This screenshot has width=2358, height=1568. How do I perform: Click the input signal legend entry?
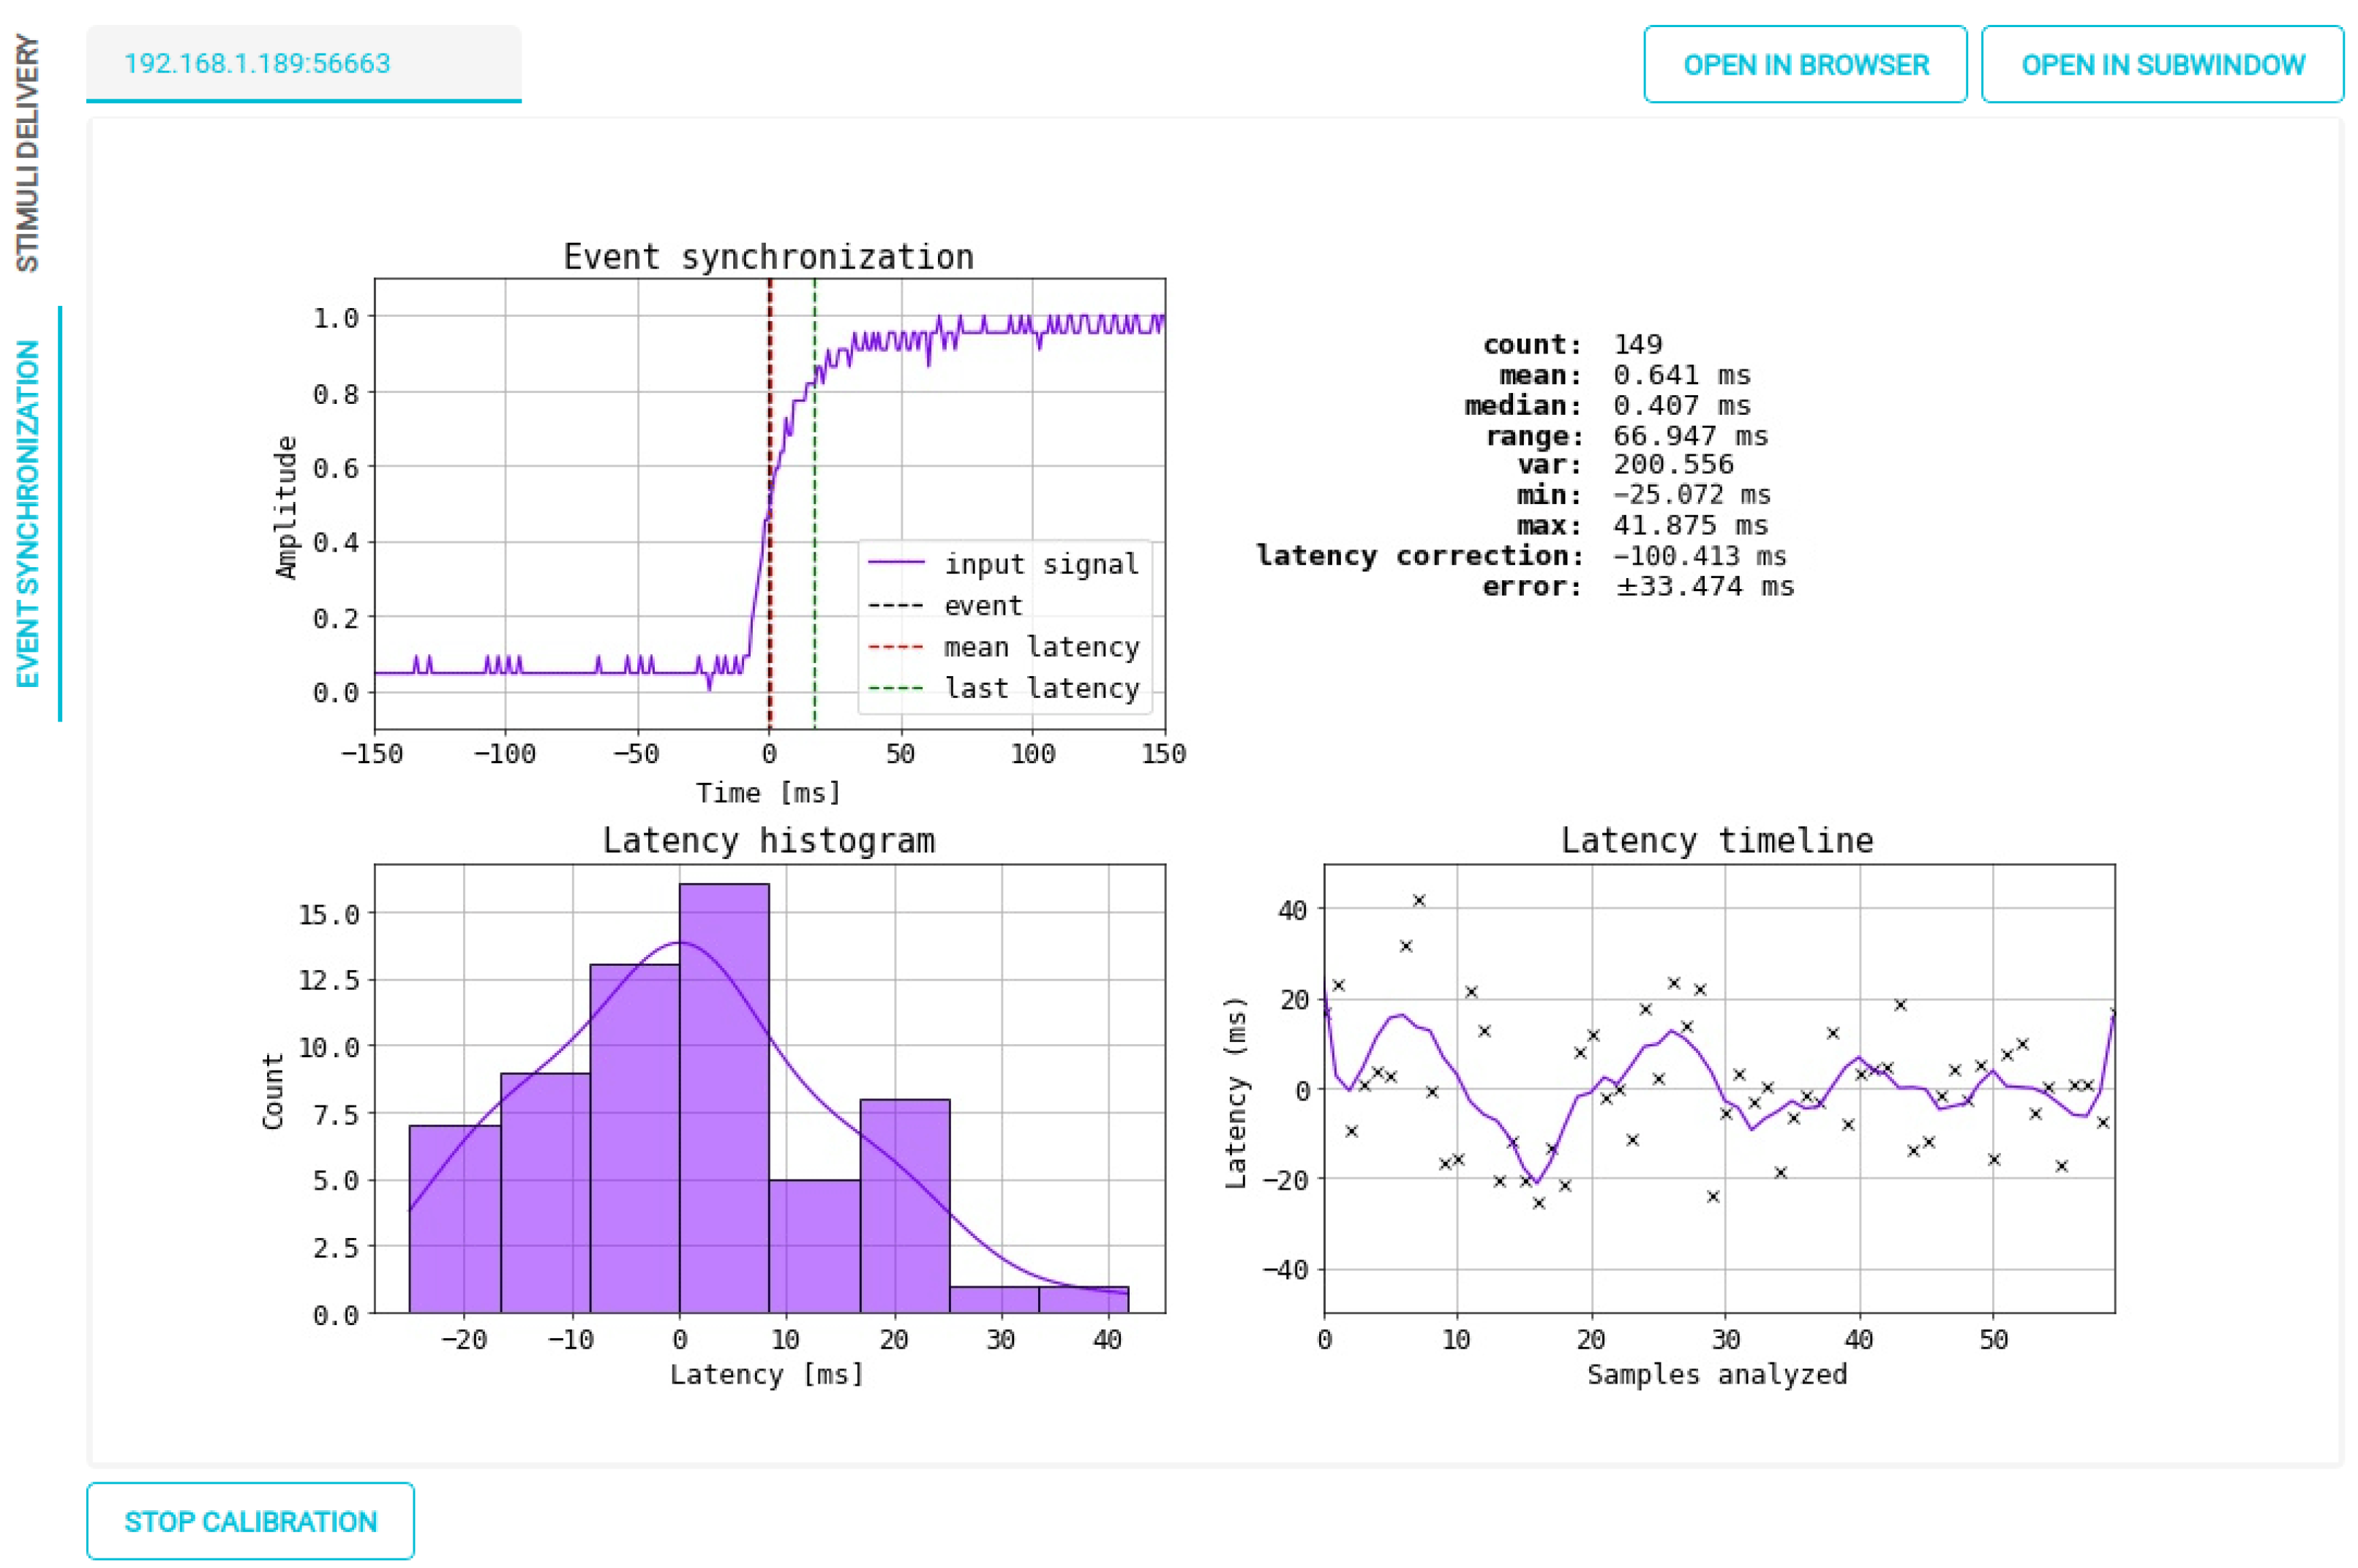(1040, 564)
